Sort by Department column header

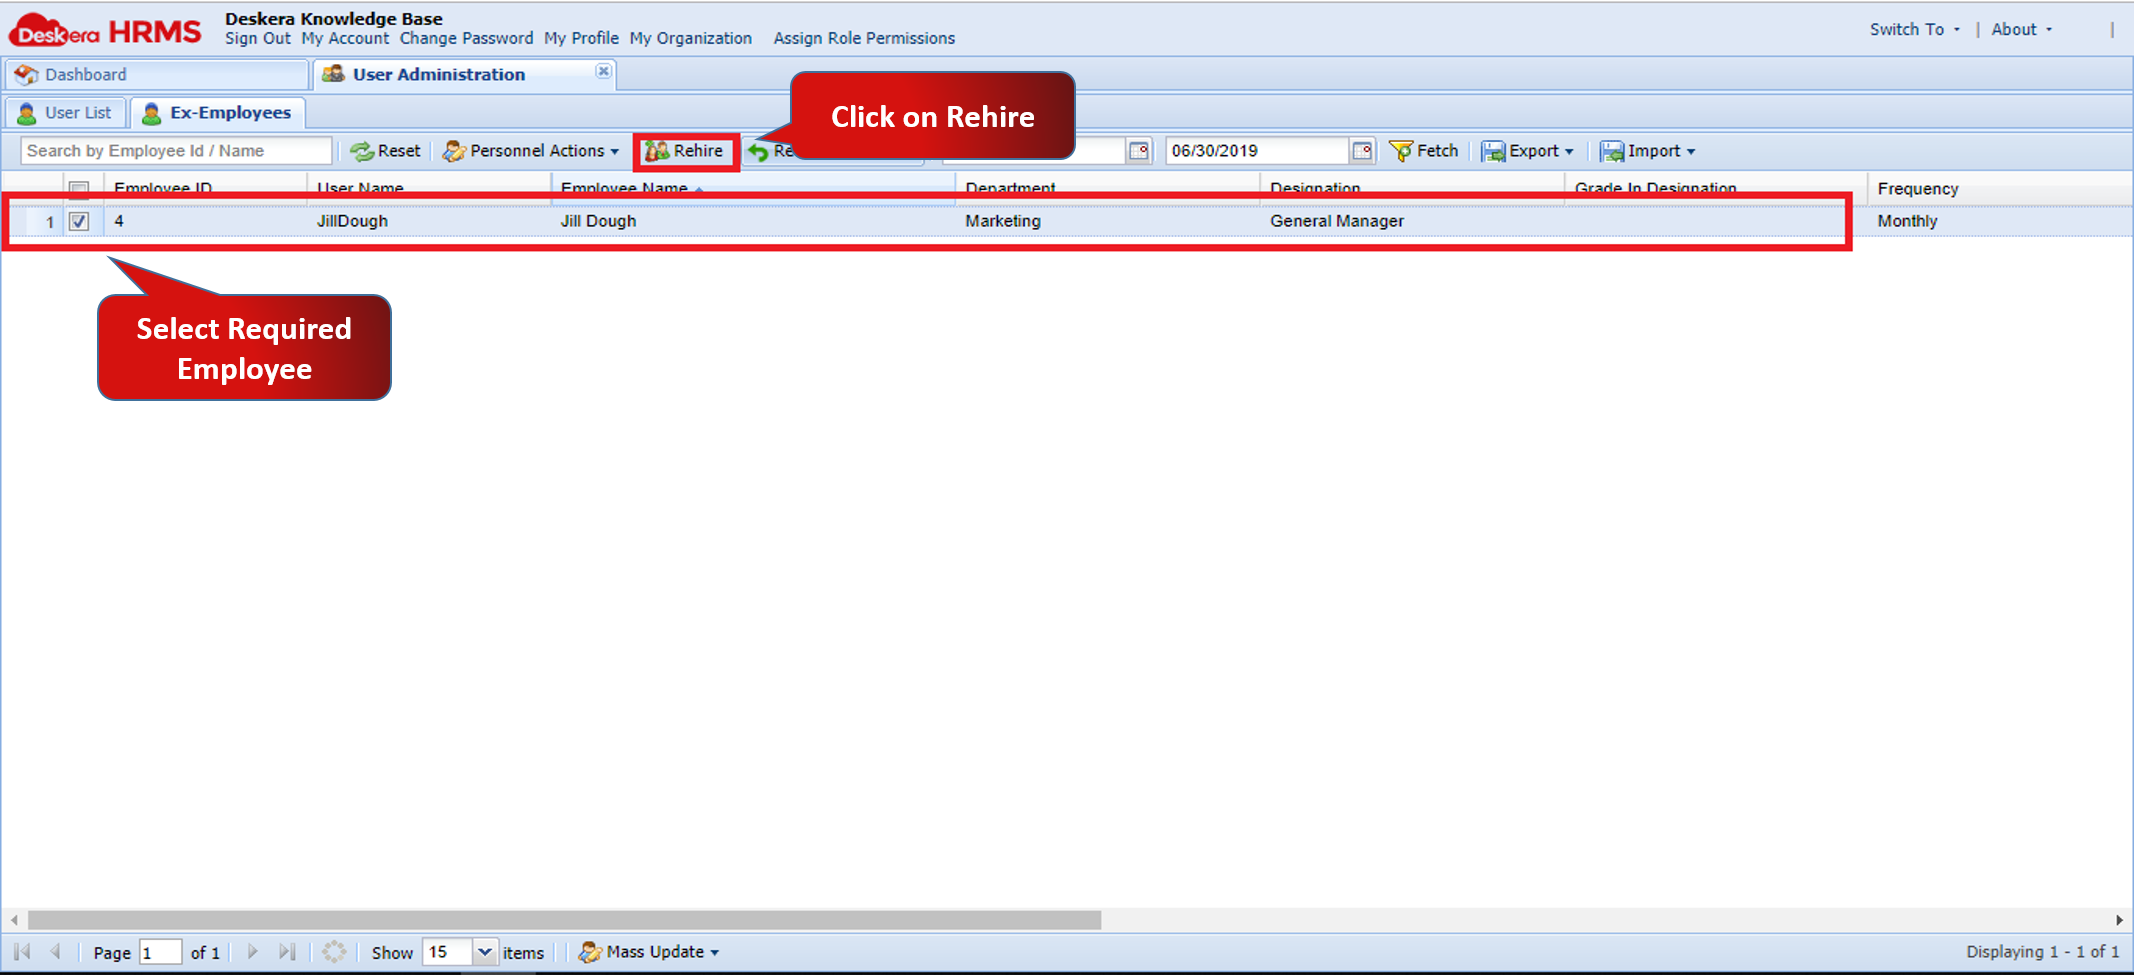click(1108, 188)
